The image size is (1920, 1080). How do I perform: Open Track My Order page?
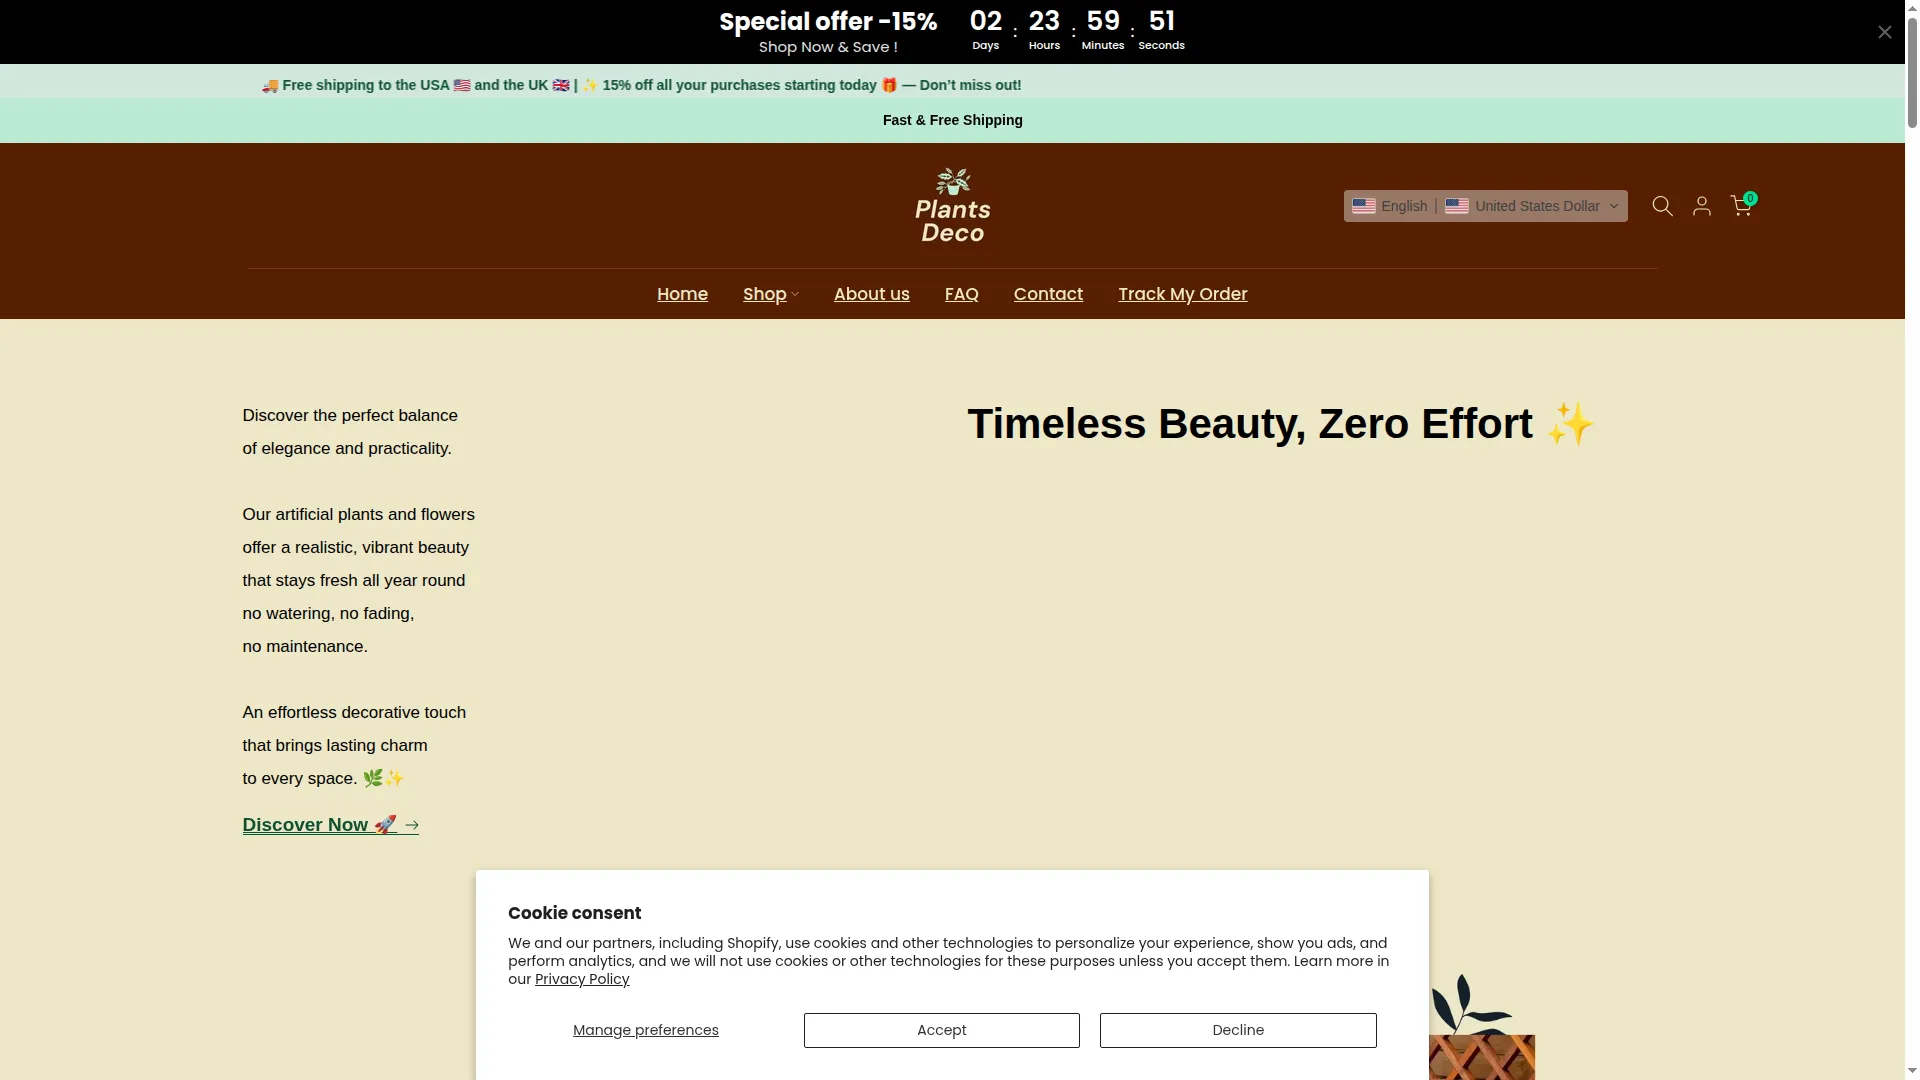pyautogui.click(x=1182, y=294)
